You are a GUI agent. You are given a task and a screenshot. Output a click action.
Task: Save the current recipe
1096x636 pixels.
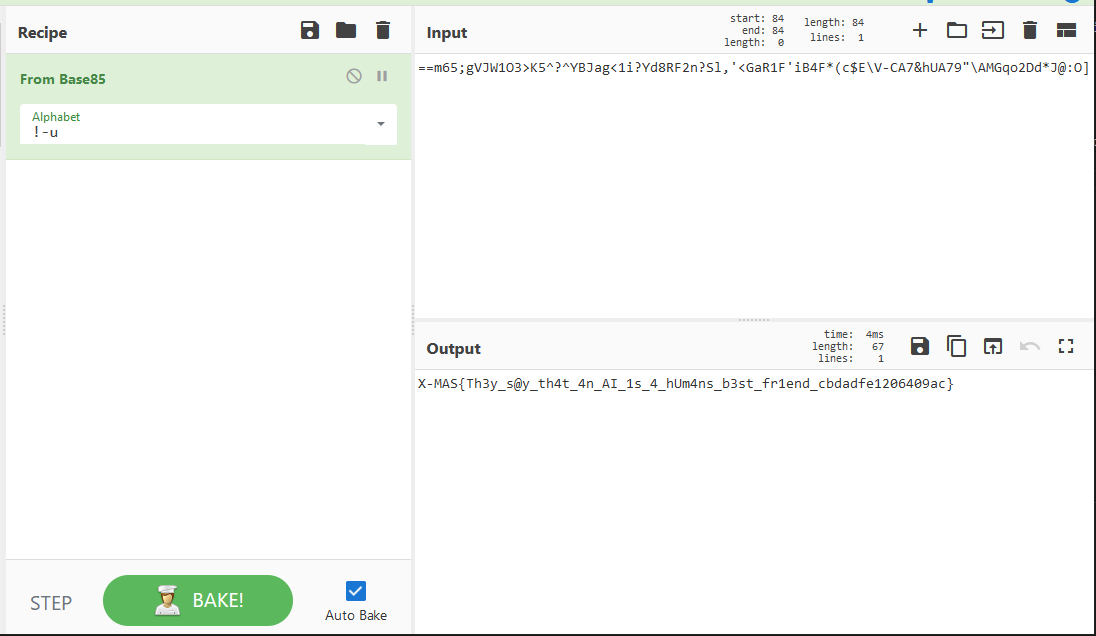tap(310, 30)
